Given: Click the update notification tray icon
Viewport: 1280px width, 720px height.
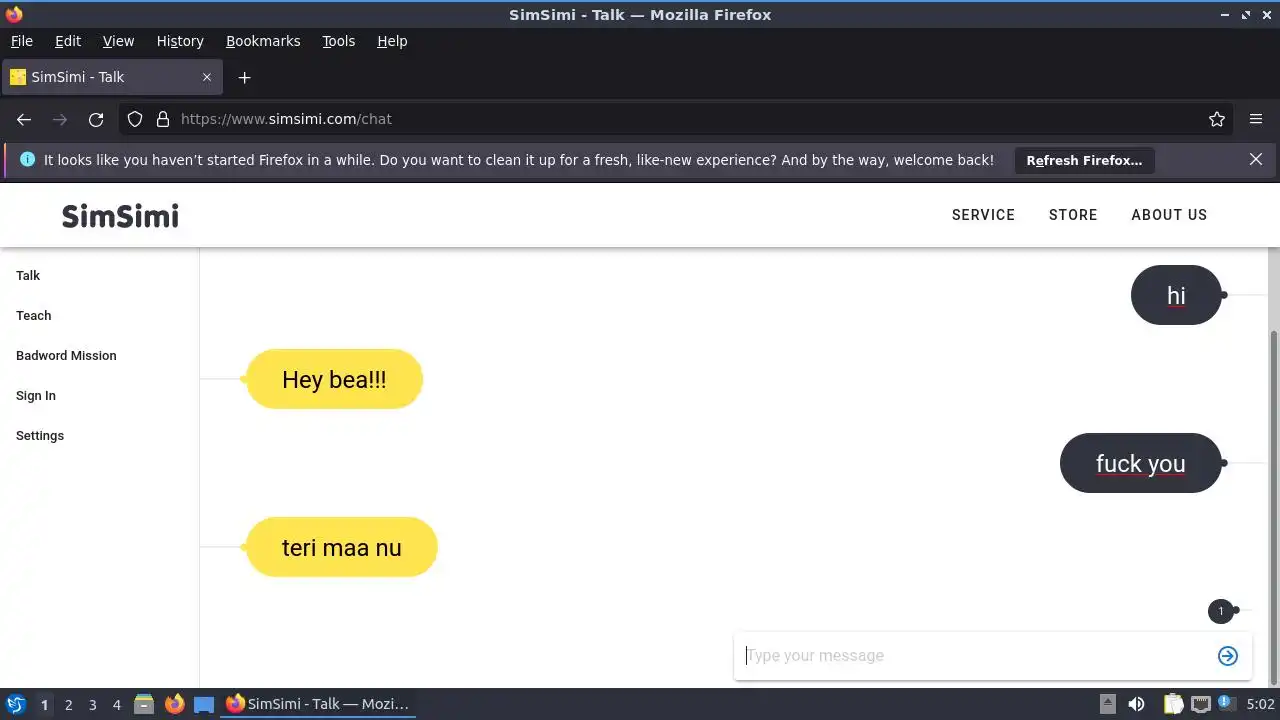Looking at the screenshot, I should click(1224, 703).
